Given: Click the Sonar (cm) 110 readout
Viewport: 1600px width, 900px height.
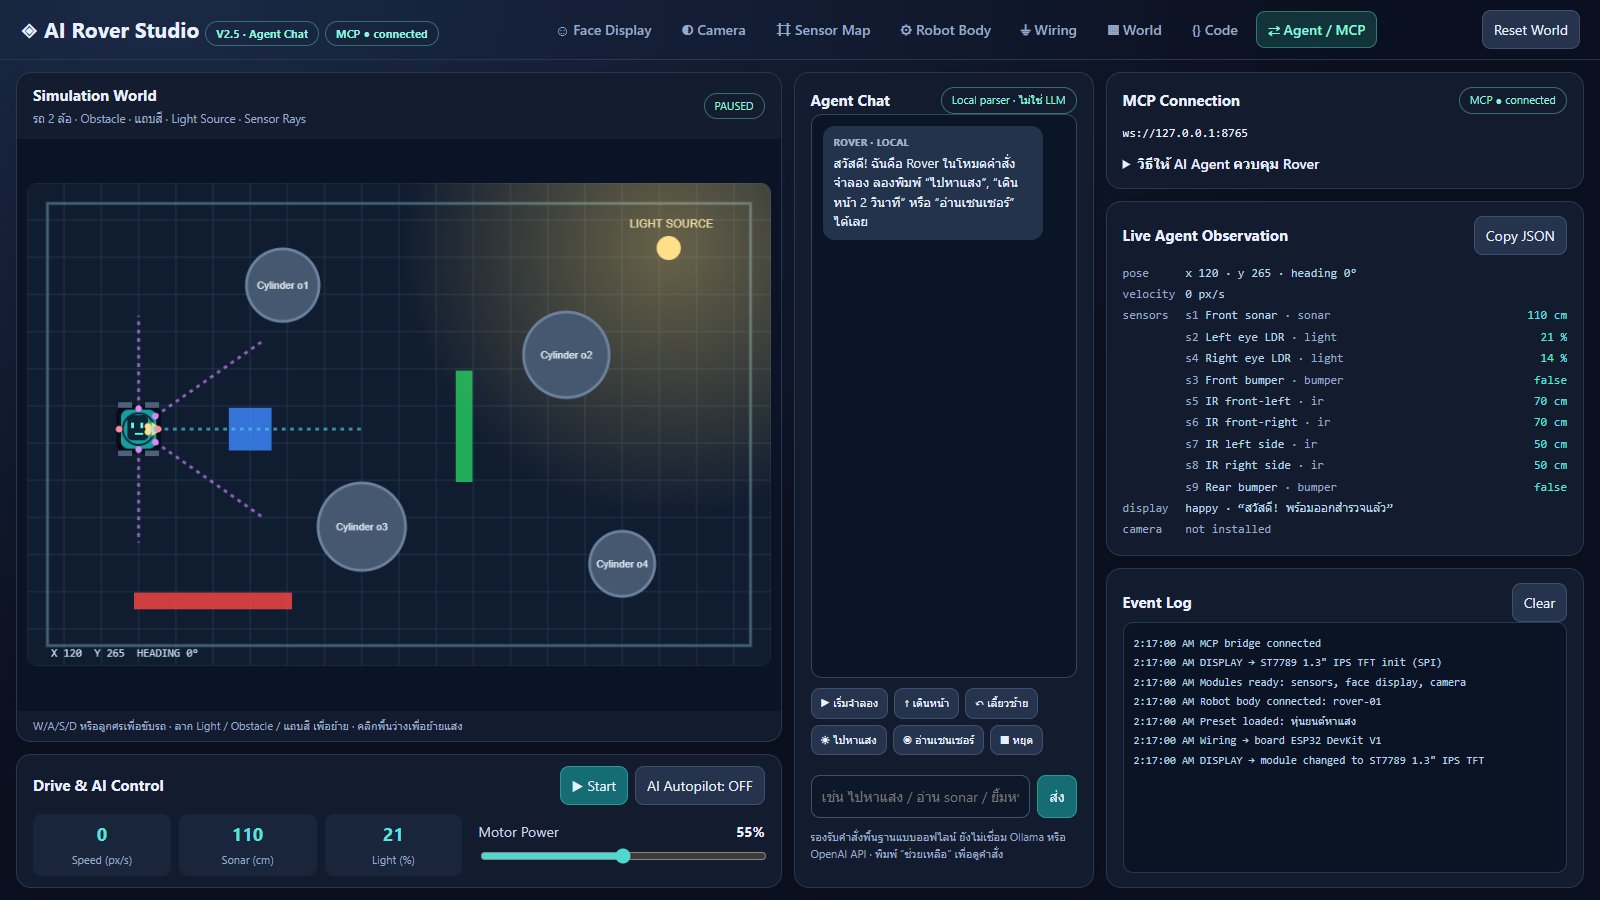Looking at the screenshot, I should coord(248,845).
